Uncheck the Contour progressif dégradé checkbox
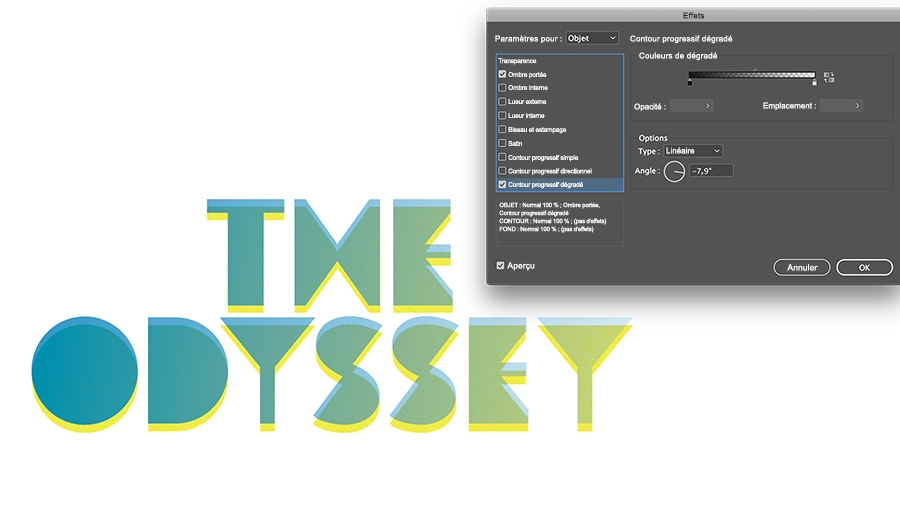Screen dimensions: 900x506 click(x=502, y=185)
